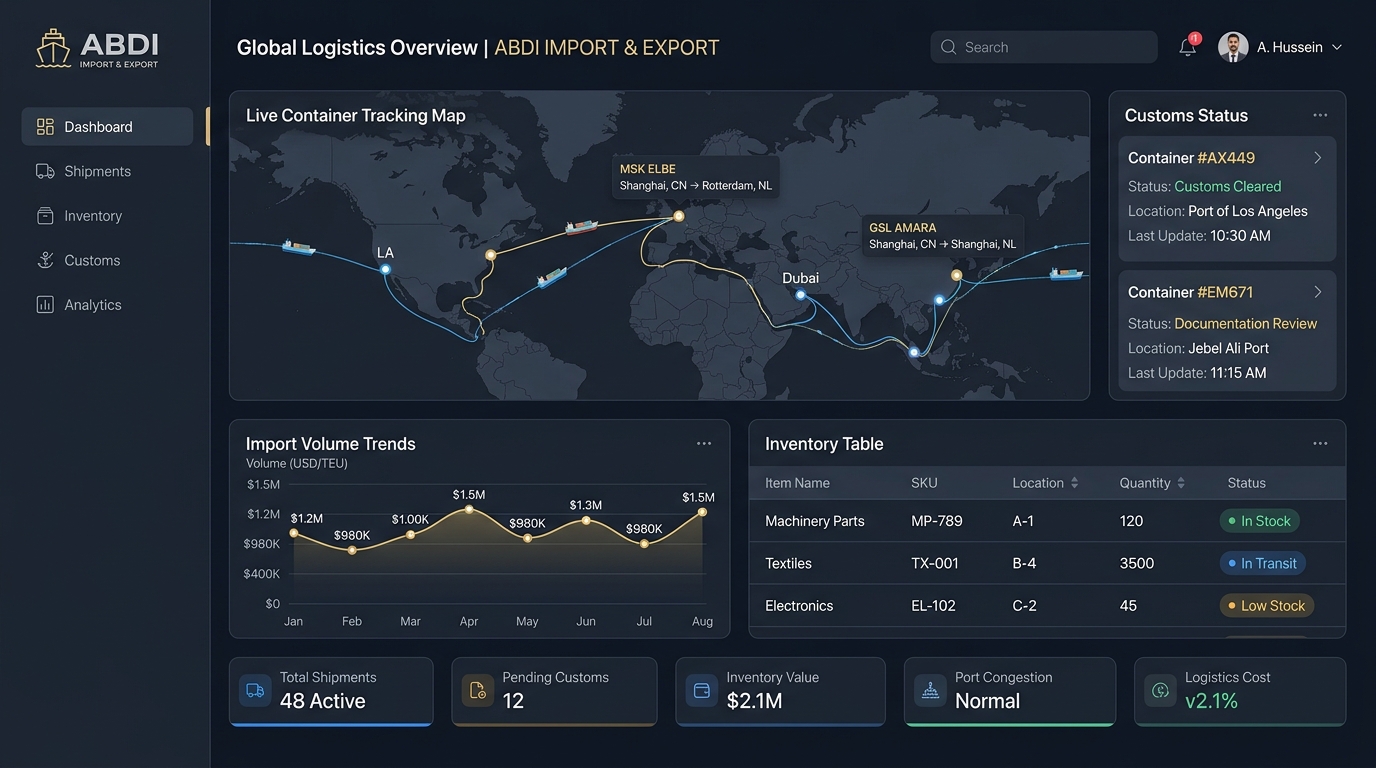Click the Shipments truck icon
This screenshot has height=768, width=1376.
tap(45, 171)
